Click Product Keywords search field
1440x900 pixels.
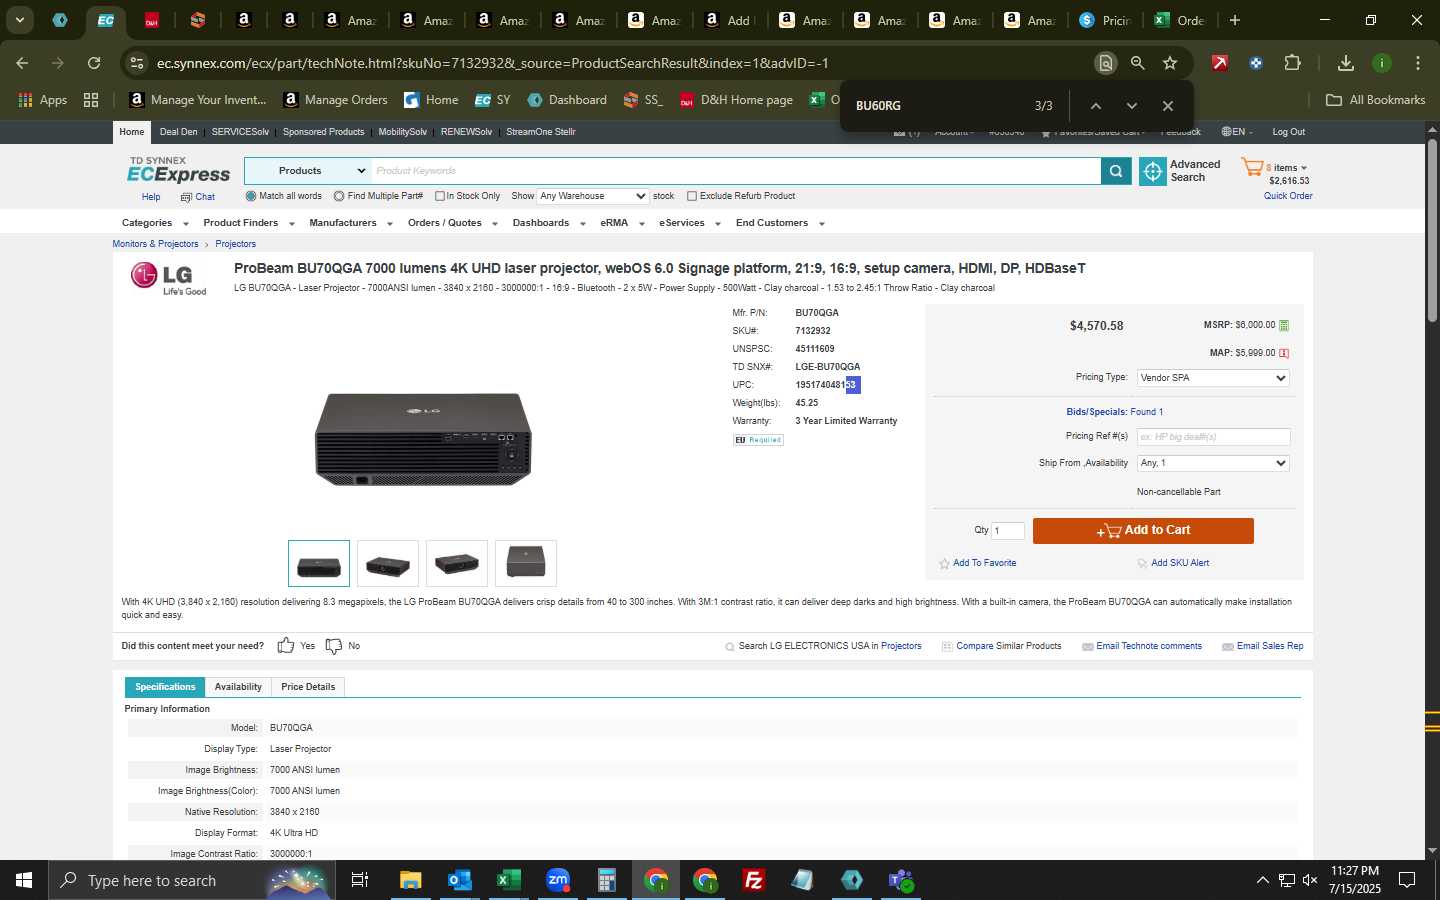click(736, 171)
